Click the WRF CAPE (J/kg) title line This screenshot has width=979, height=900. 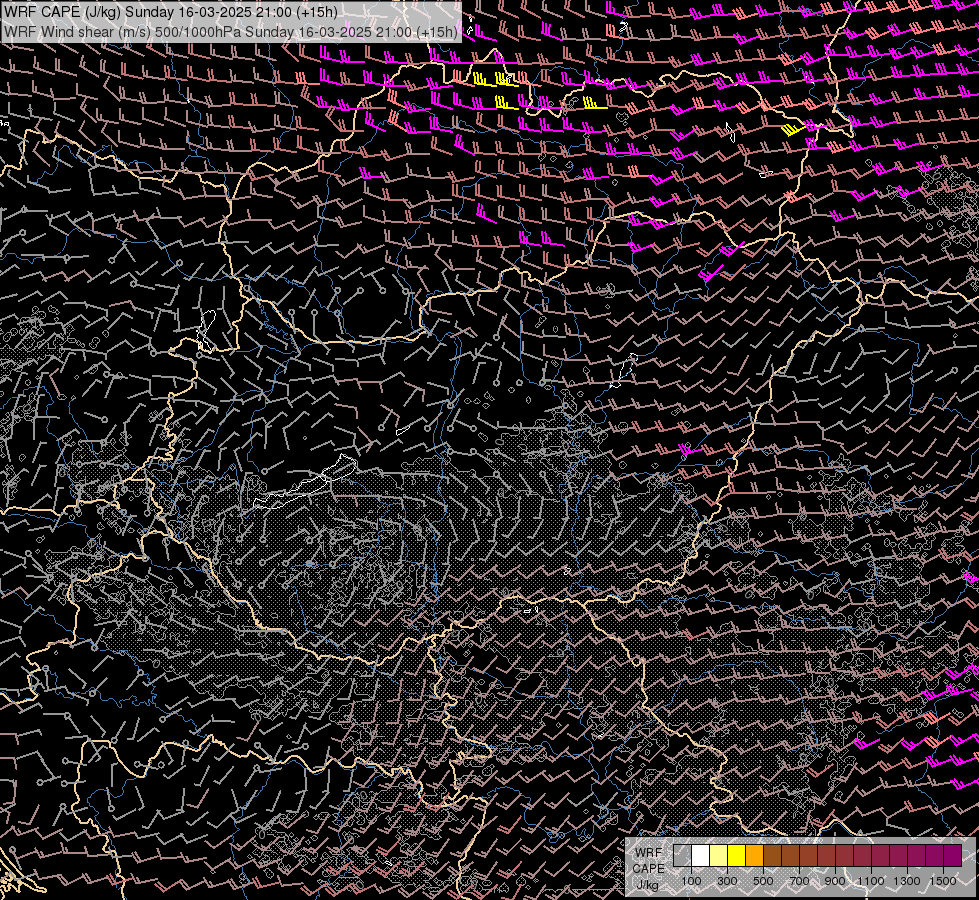click(x=170, y=12)
